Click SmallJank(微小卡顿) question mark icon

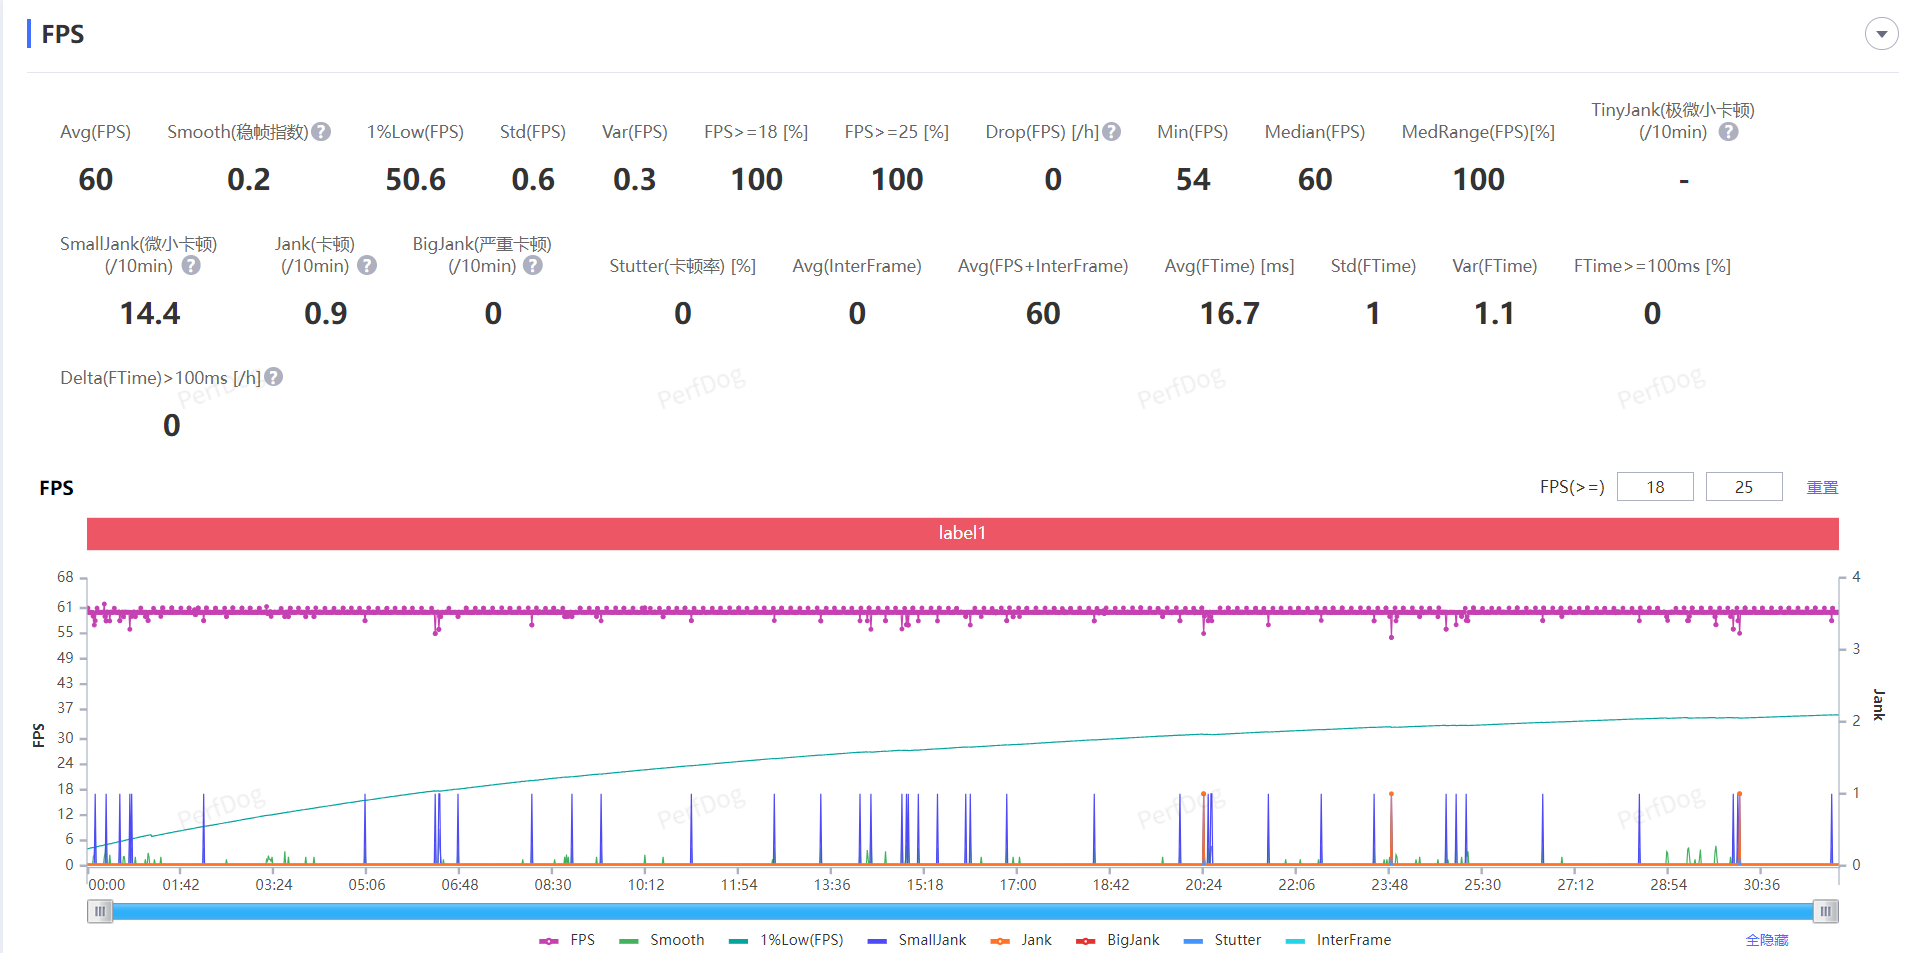[x=191, y=266]
